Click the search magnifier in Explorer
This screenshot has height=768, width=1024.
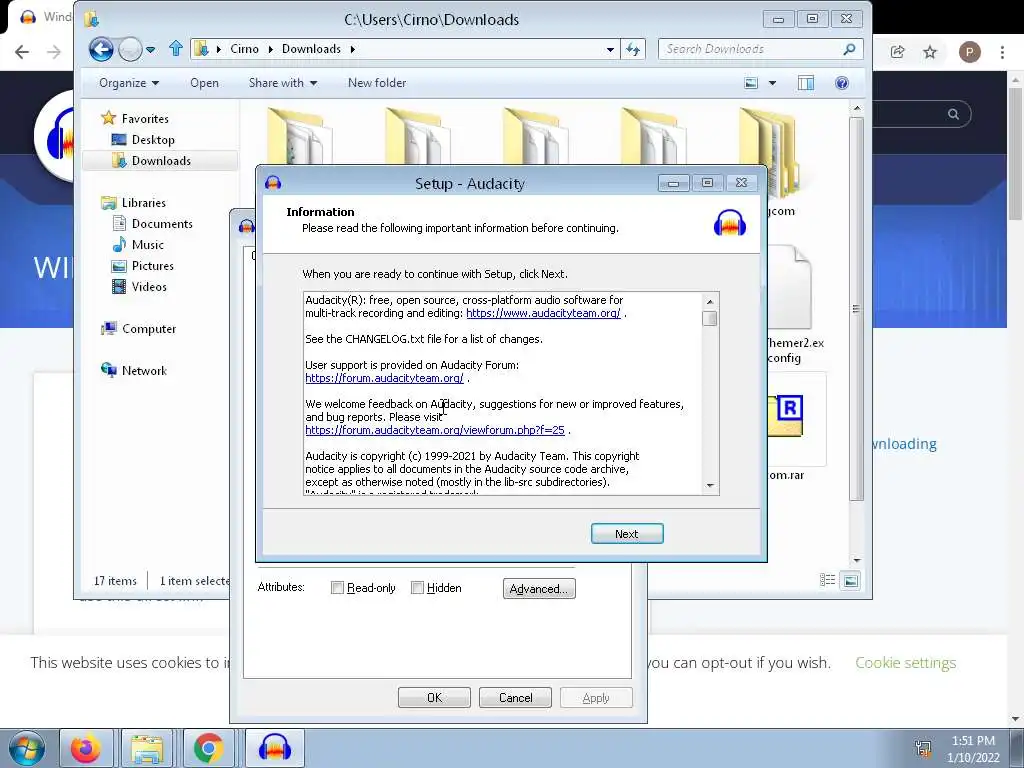[849, 49]
